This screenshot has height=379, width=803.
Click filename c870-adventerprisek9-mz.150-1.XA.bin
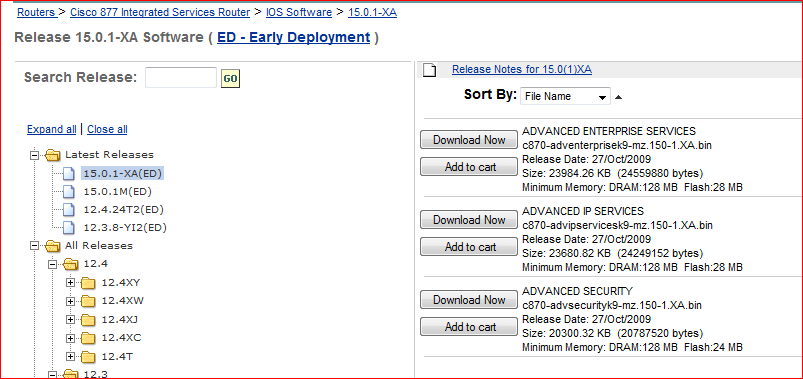click(617, 145)
